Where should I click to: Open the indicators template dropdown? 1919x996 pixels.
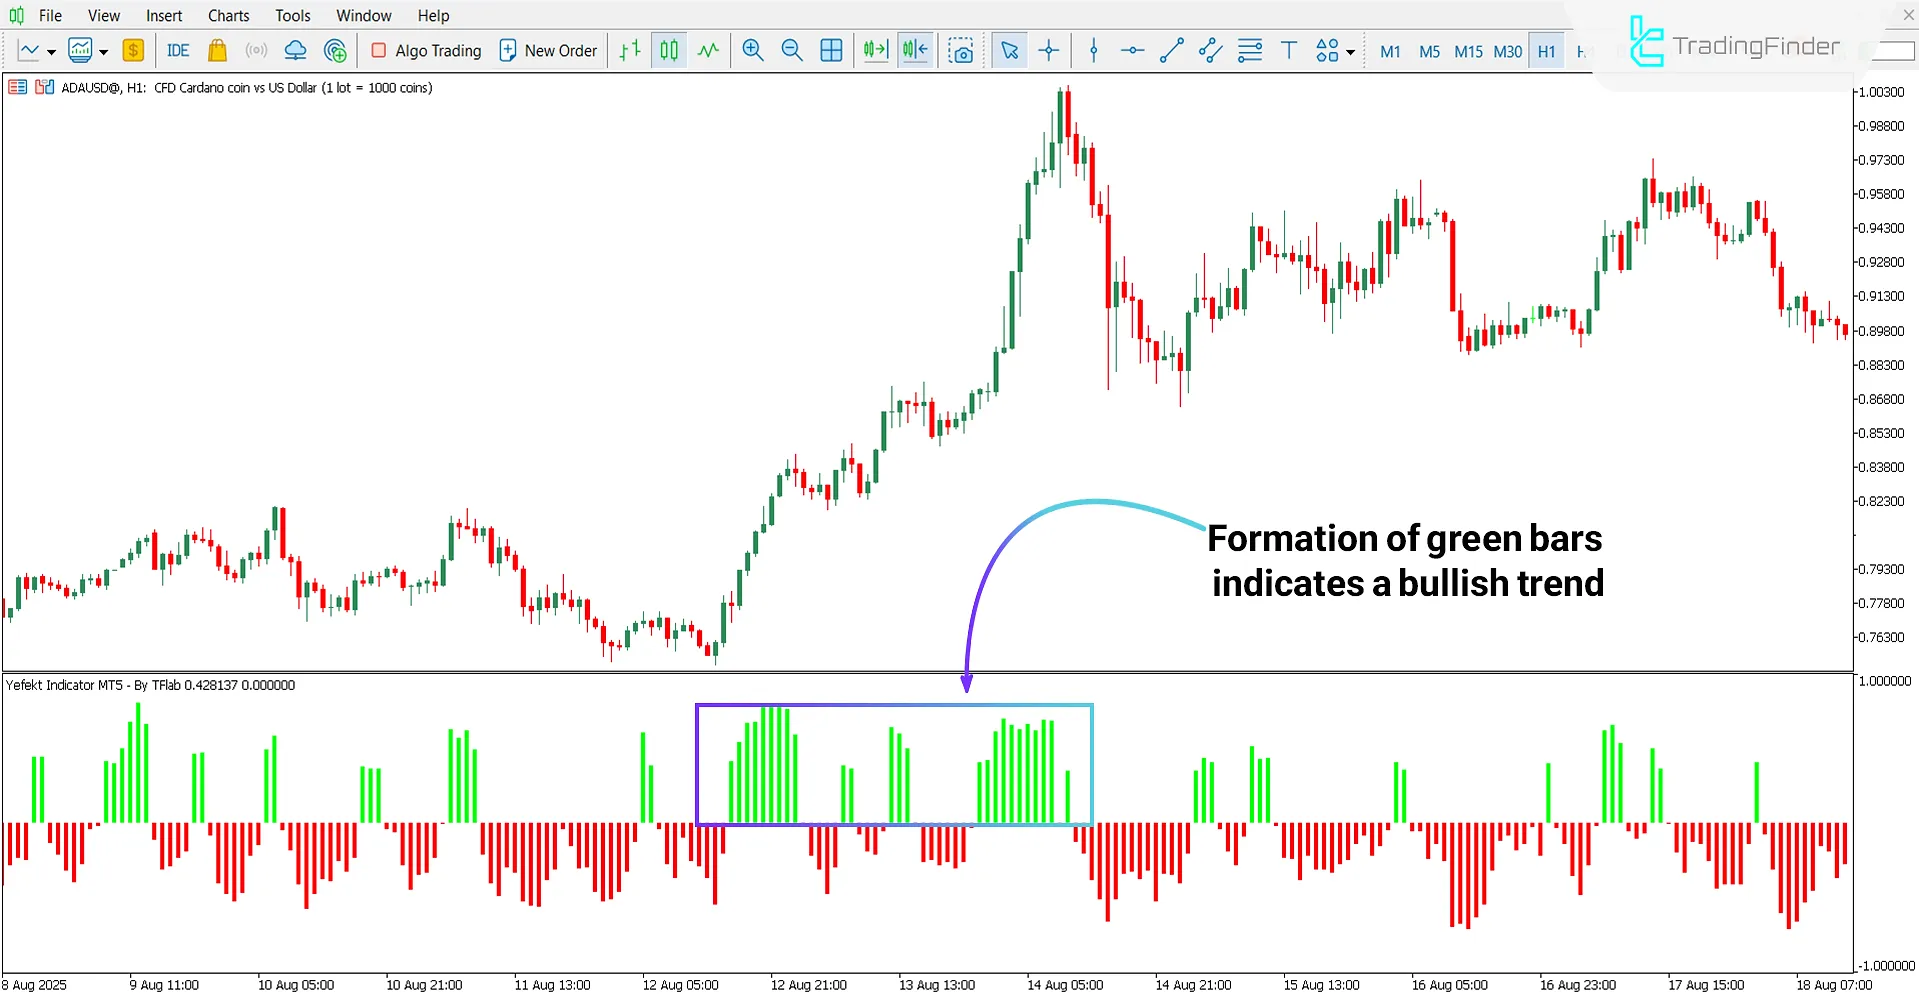pyautogui.click(x=102, y=50)
